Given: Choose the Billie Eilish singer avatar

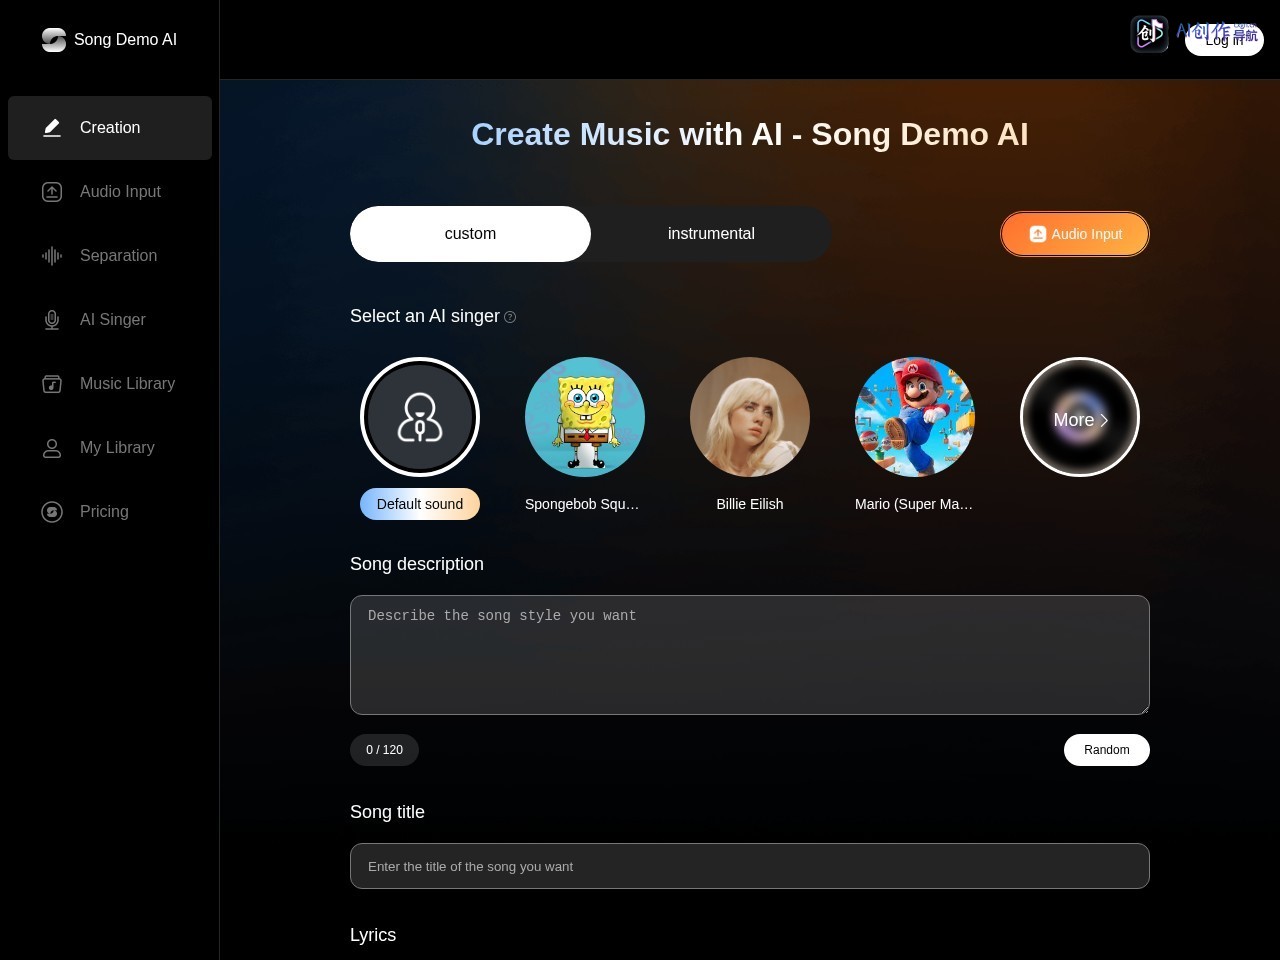Looking at the screenshot, I should point(750,417).
